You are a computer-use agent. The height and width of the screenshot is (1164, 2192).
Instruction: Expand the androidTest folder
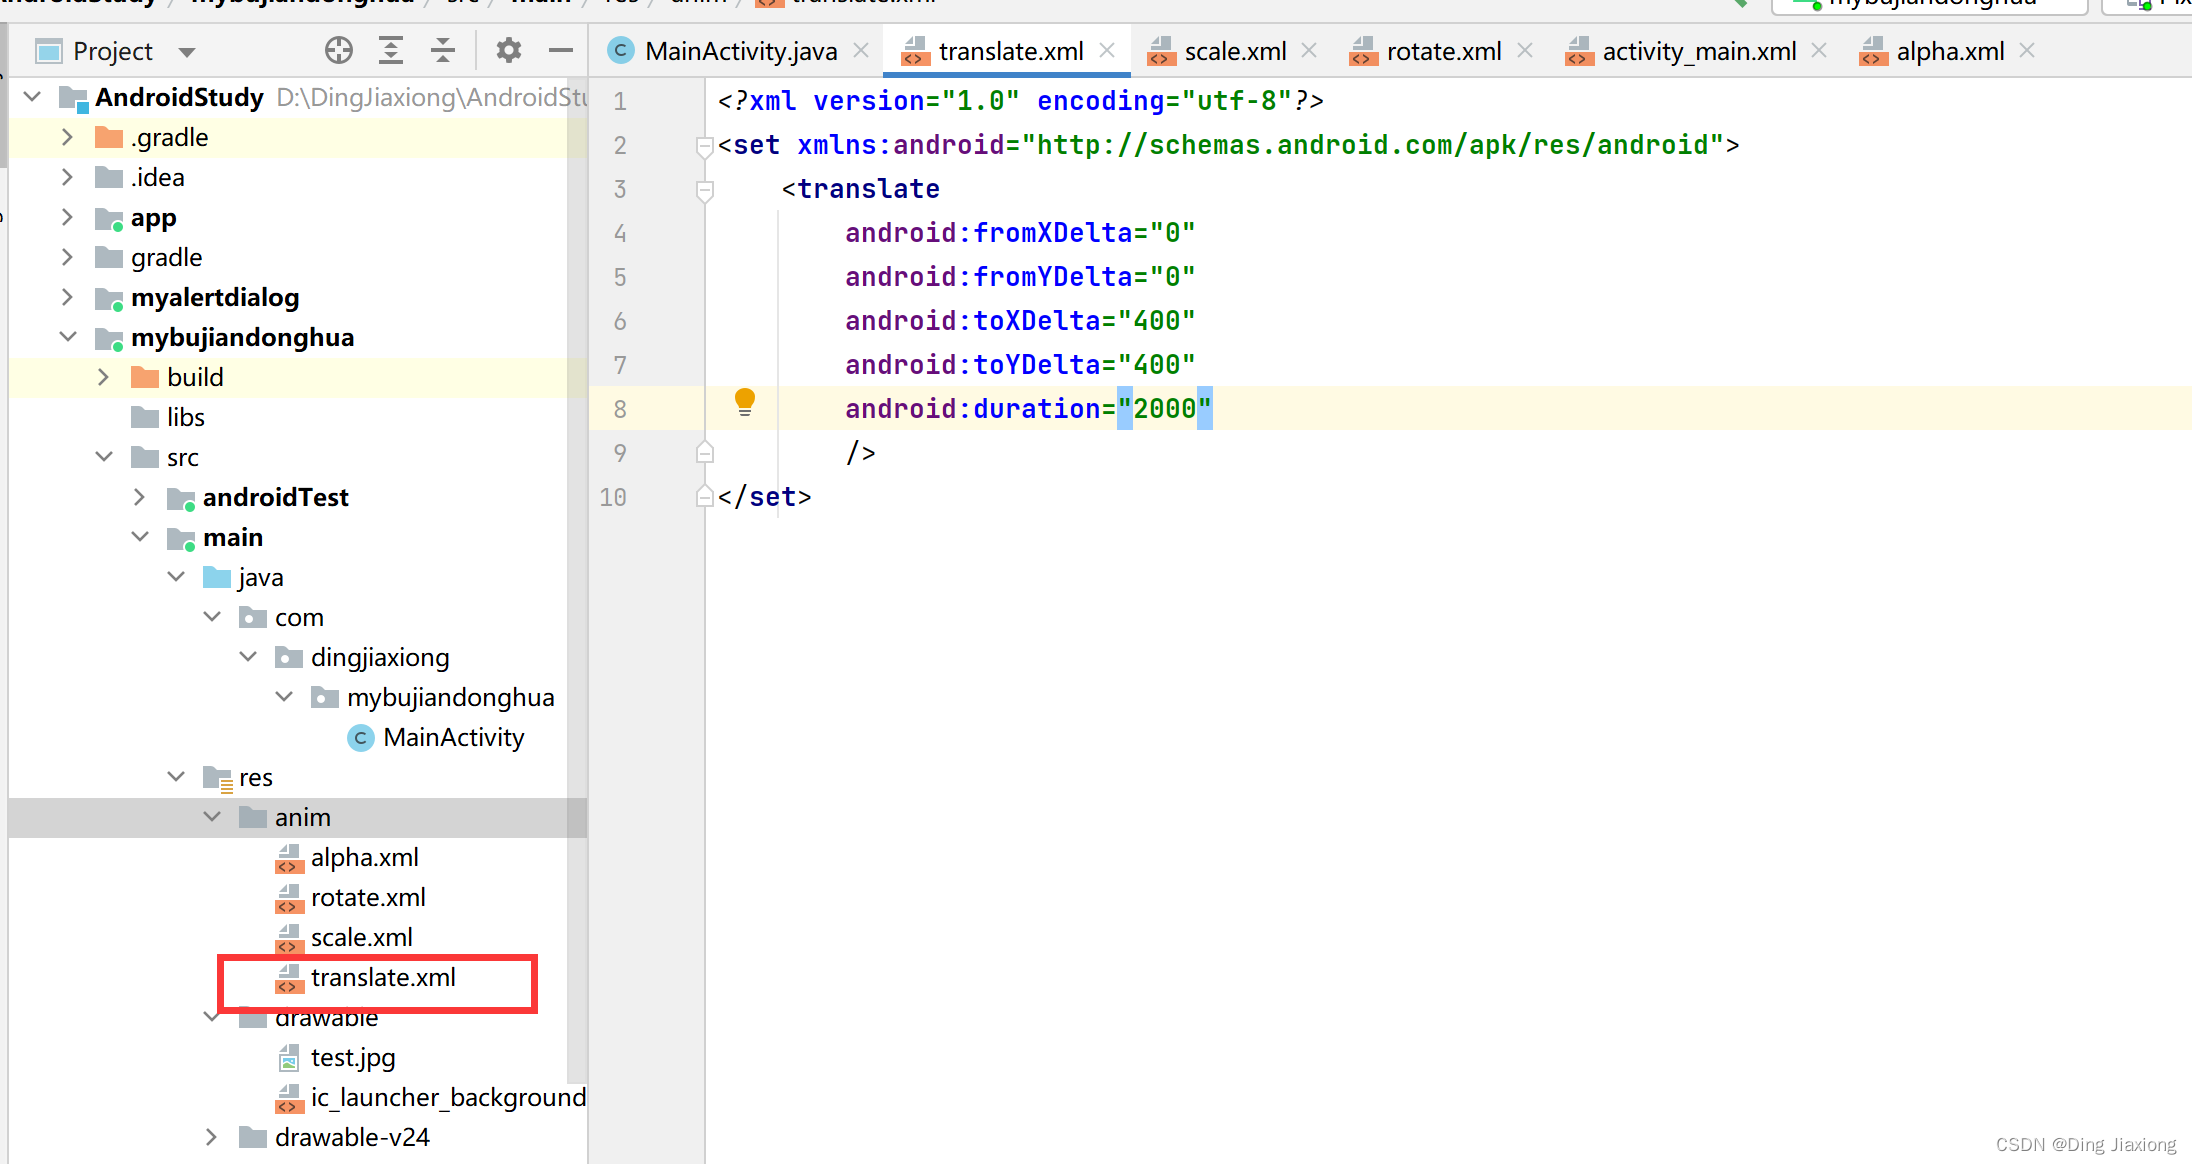[140, 497]
